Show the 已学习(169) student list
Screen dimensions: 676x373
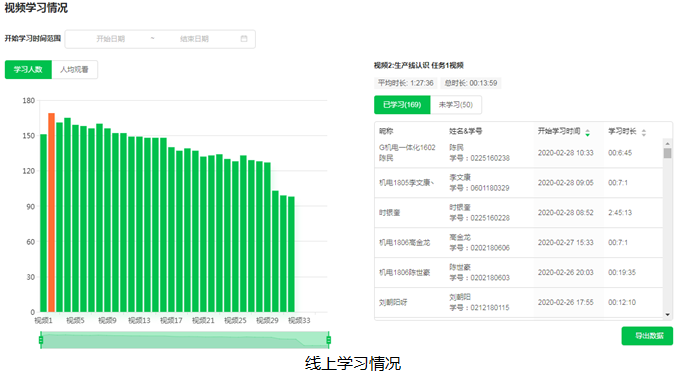(x=402, y=105)
